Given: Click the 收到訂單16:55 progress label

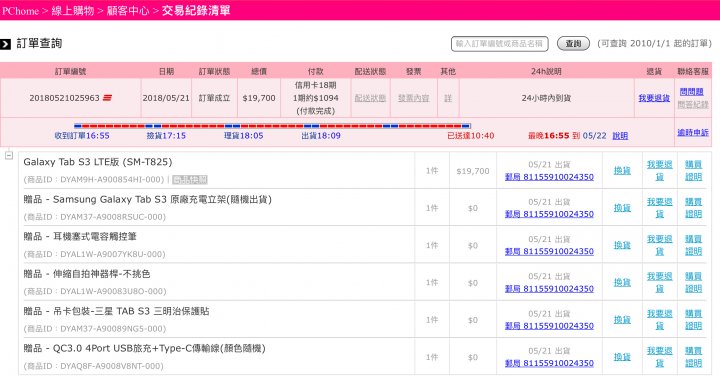Looking at the screenshot, I should coord(82,135).
